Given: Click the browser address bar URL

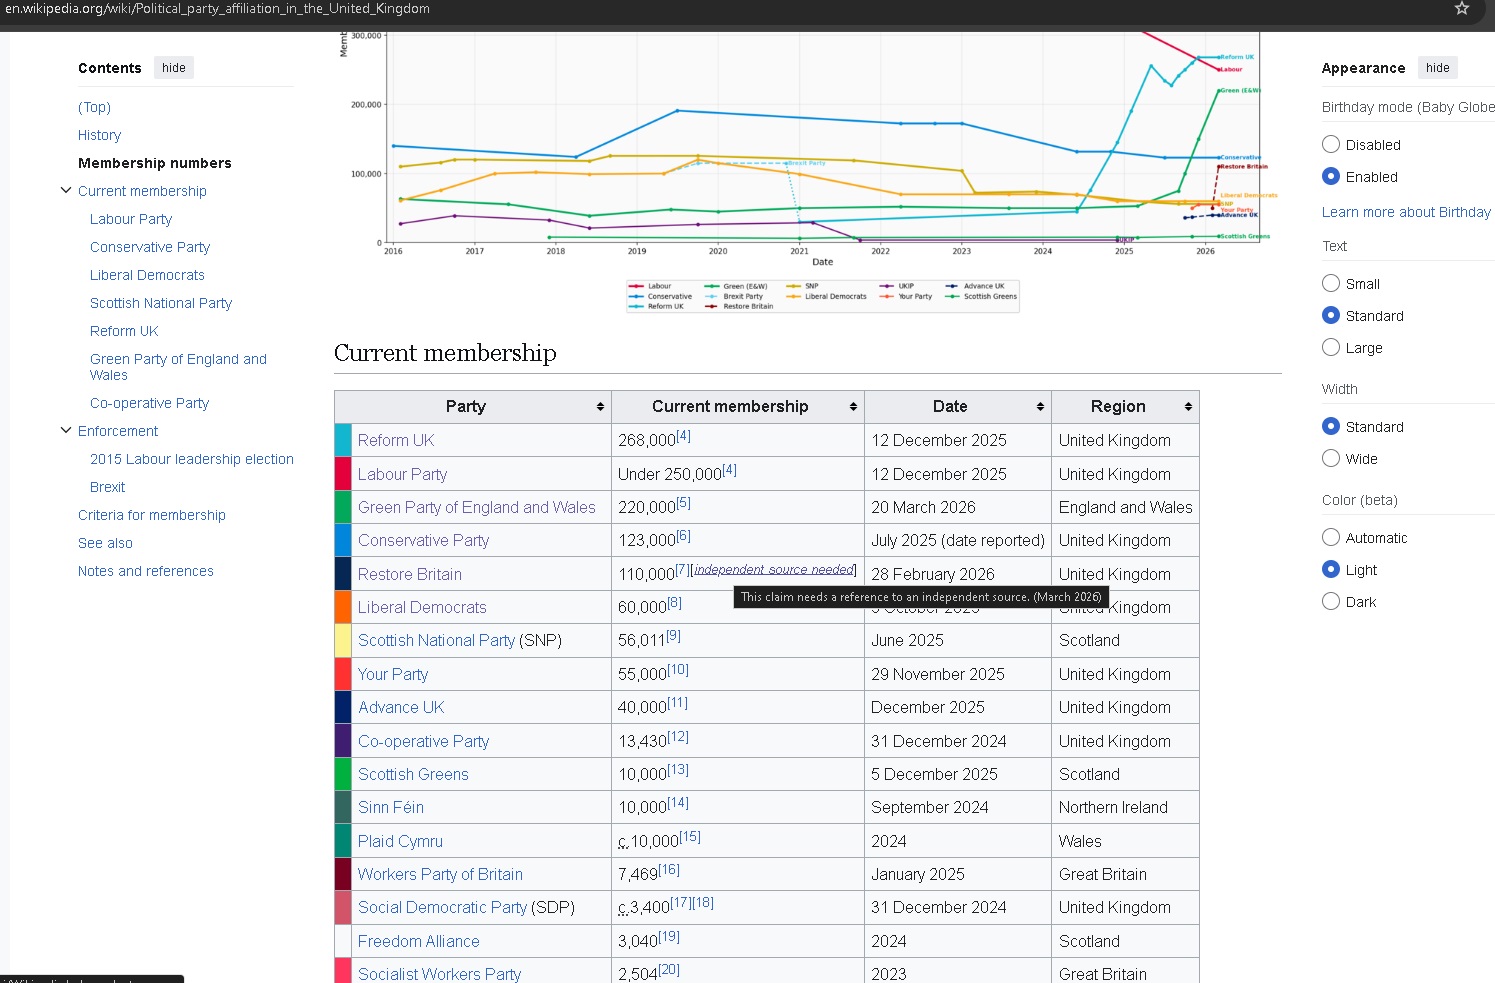Looking at the screenshot, I should 218,9.
